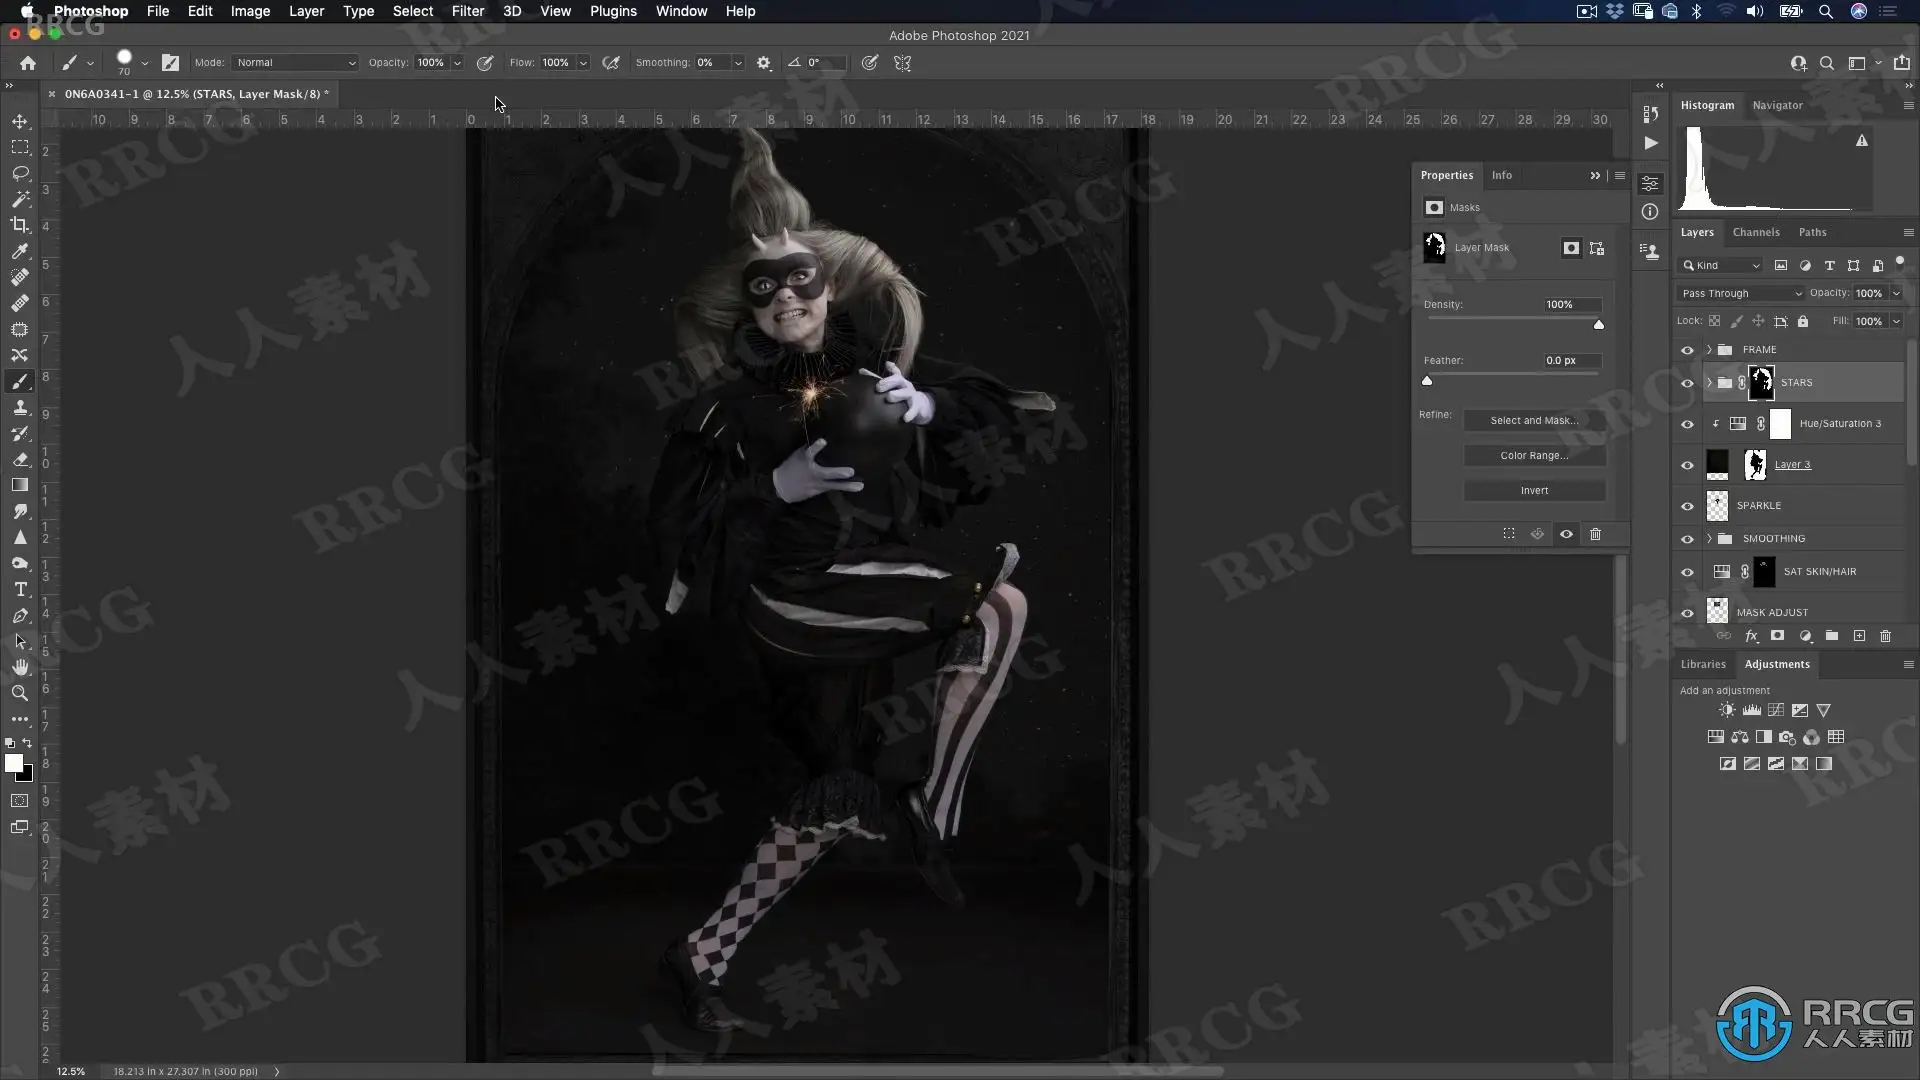Click the Invert mask button
Screen dimensions: 1920x1080
1534,490
